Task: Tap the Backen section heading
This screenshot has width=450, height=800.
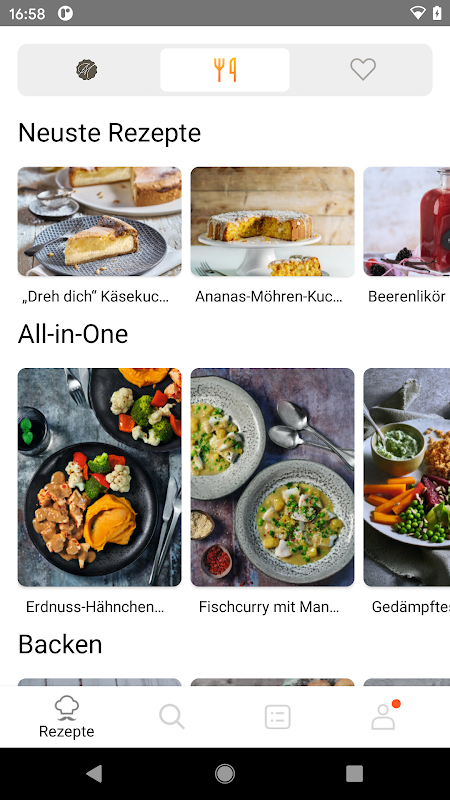Action: [60, 644]
